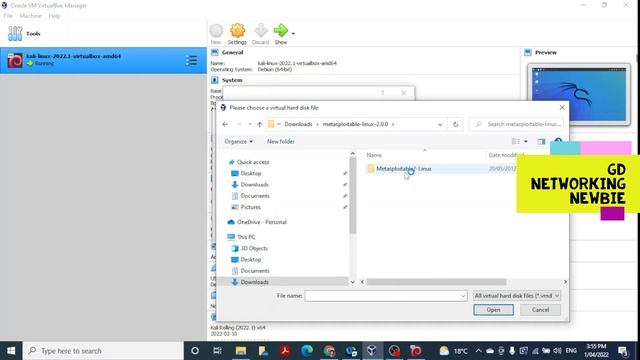Viewport: 640px width, 360px height.
Task: Open Outlook from the taskbar
Action: coord(351,351)
